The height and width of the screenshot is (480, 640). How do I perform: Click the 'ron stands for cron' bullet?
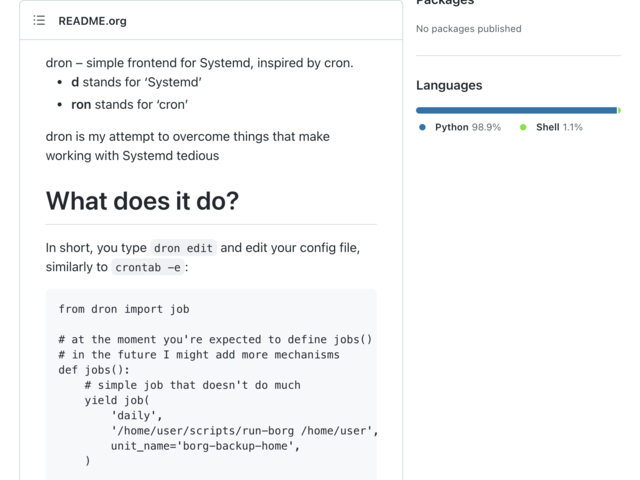click(x=129, y=104)
